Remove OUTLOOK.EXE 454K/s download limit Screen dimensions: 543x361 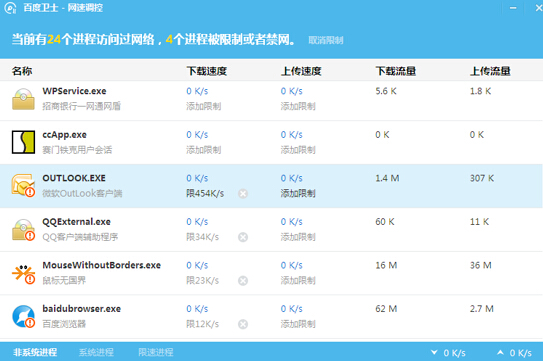tap(243, 193)
